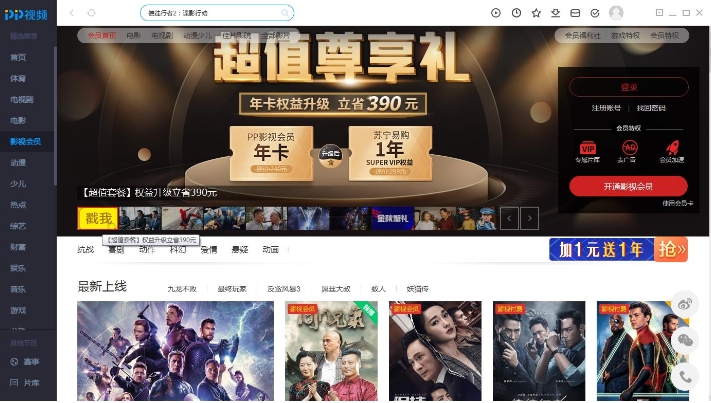Click the red-outlined 登录 button
The width and height of the screenshot is (711, 403).
(x=629, y=87)
